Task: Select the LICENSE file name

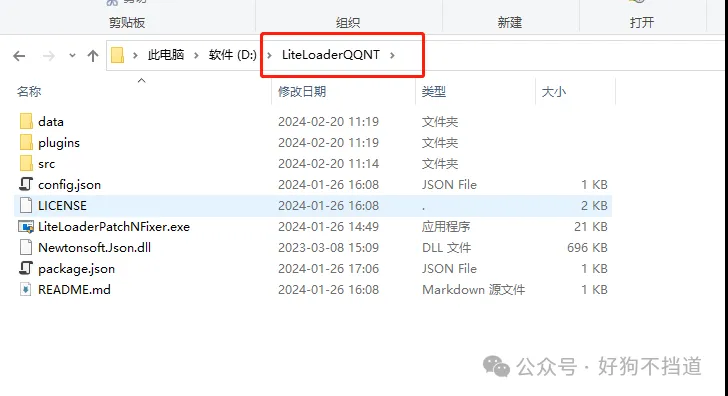Action: pos(62,206)
